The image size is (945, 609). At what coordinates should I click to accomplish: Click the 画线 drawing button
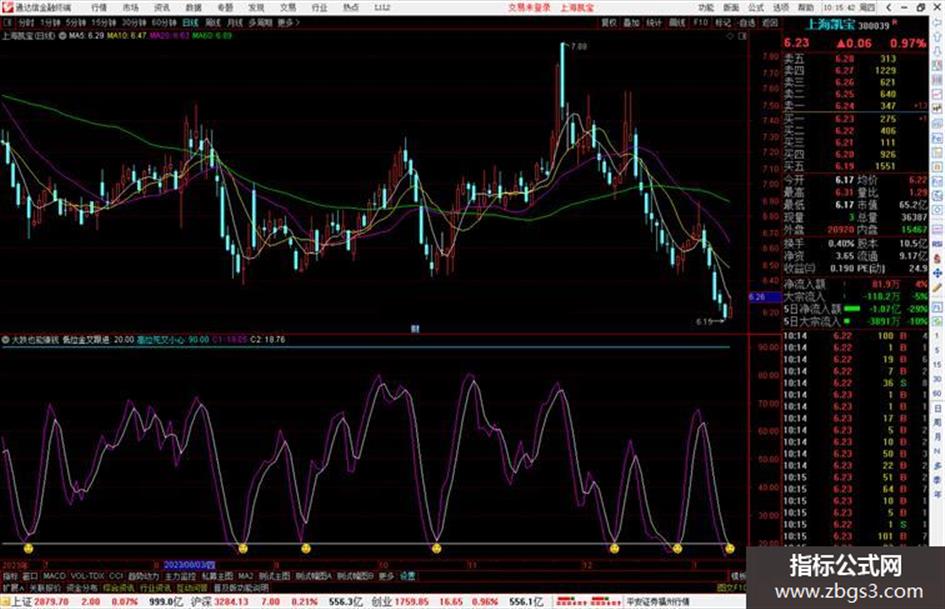point(677,22)
